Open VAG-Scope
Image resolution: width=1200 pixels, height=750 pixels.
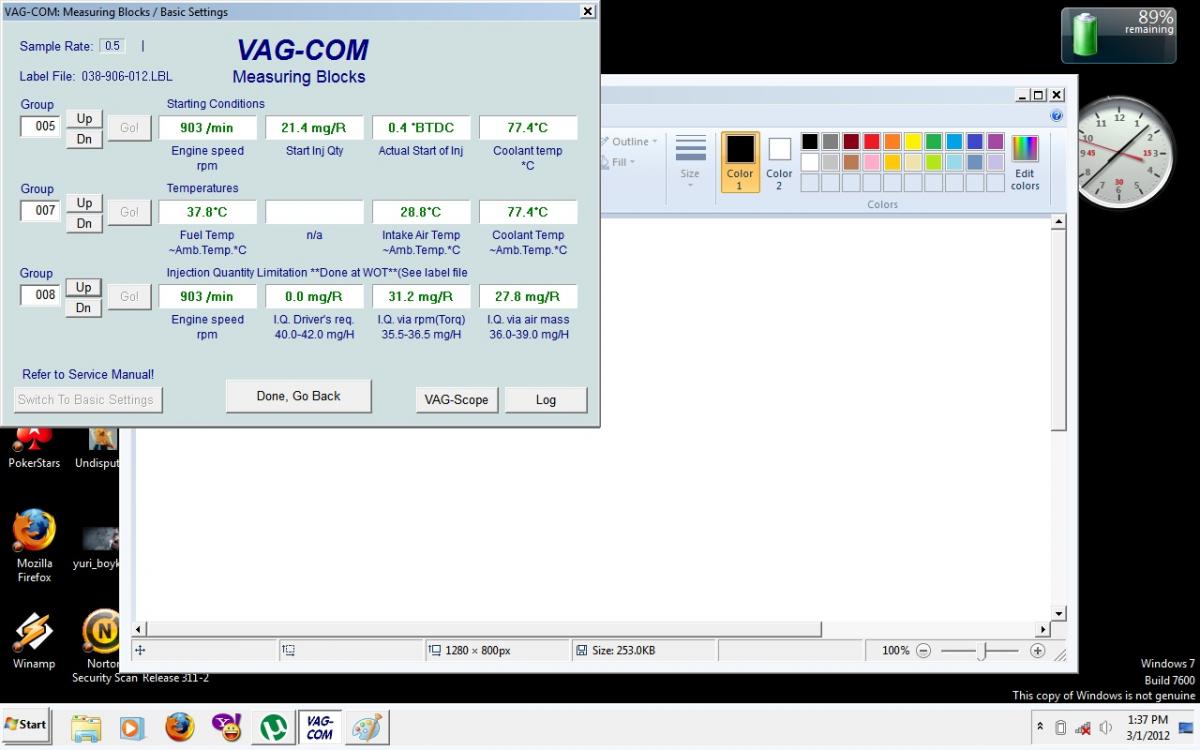(x=456, y=399)
